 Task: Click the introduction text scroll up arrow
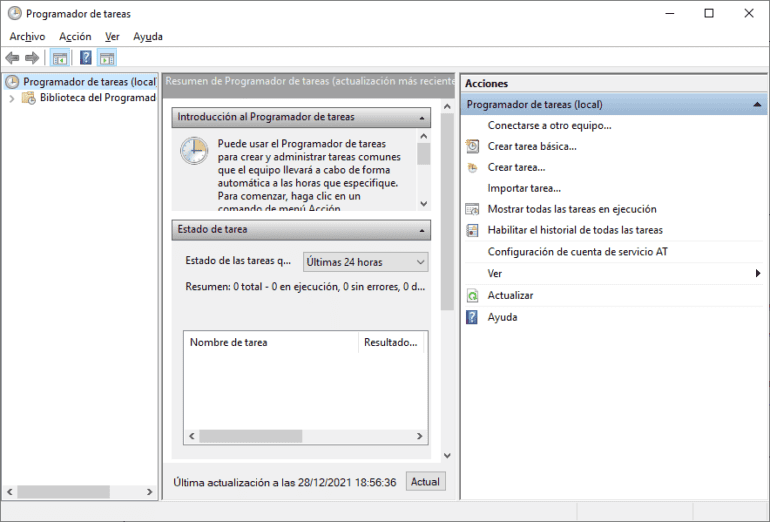(424, 136)
